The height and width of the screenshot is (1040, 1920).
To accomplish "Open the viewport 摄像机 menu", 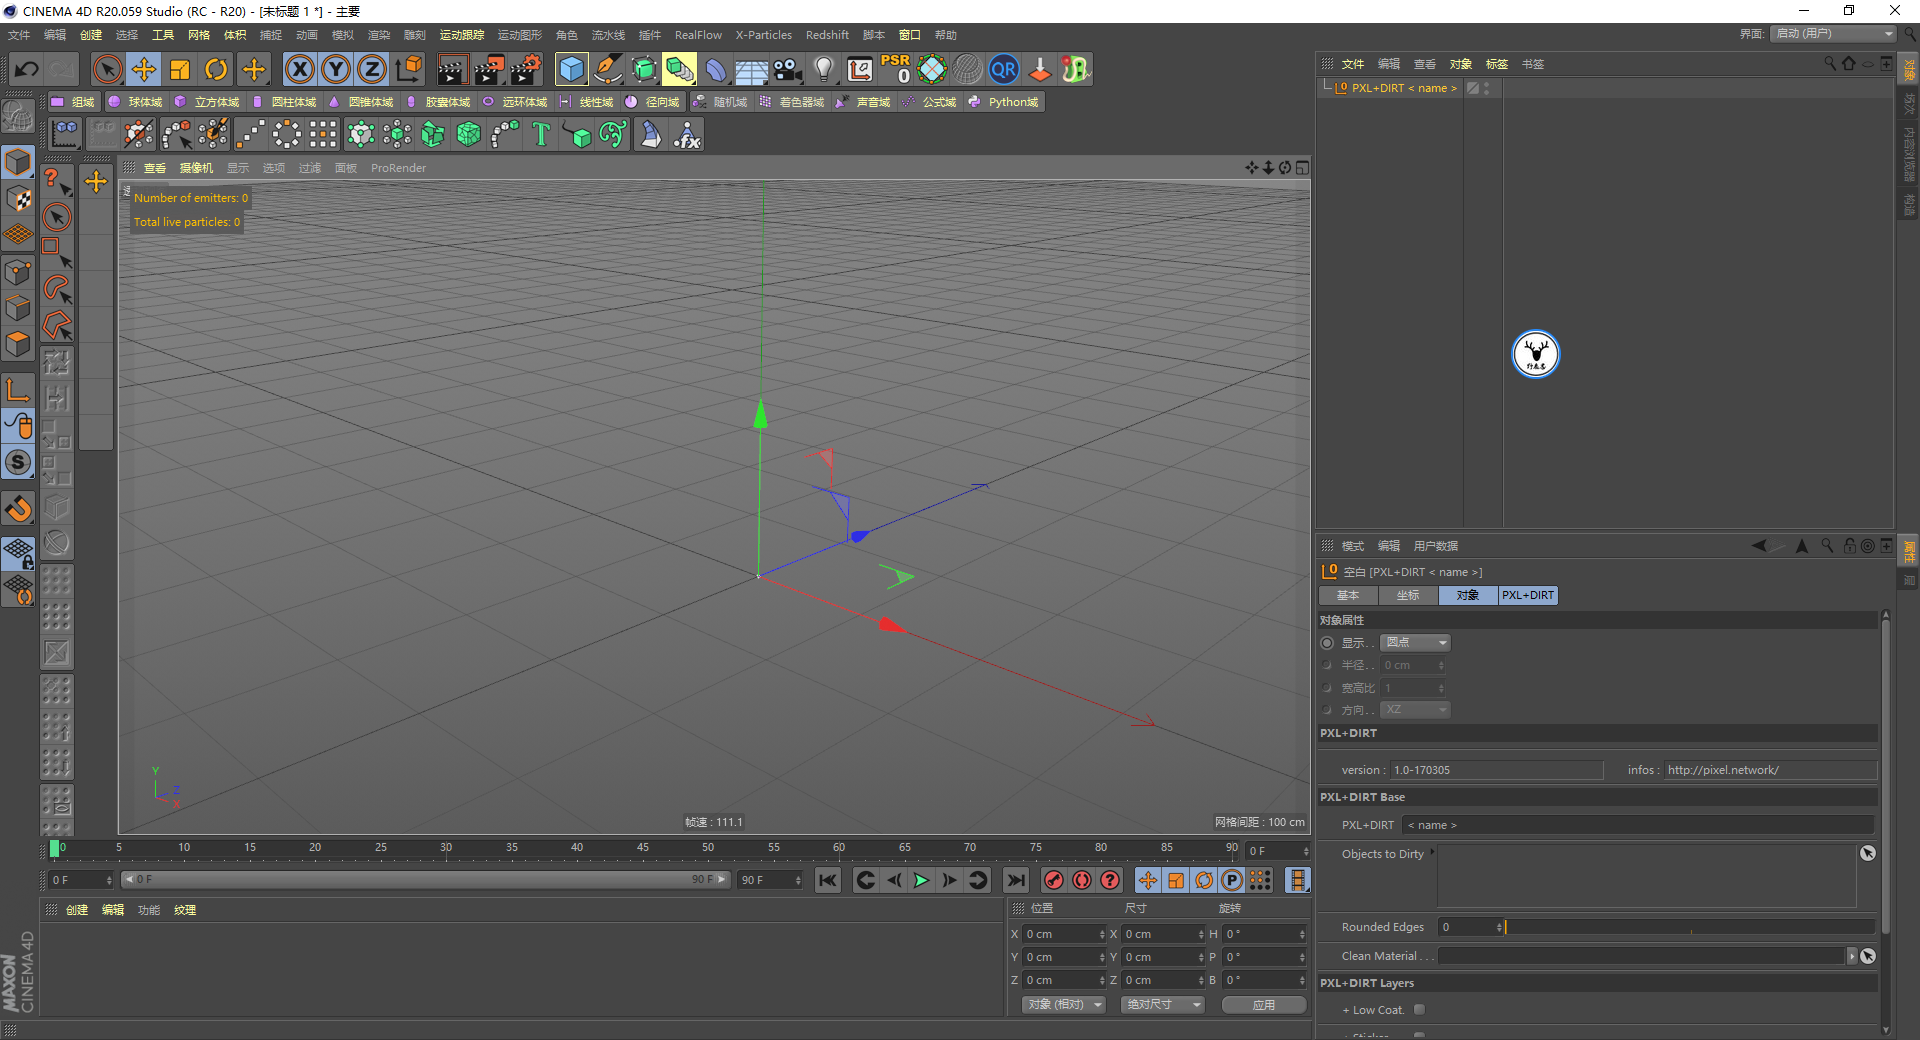I will point(196,168).
